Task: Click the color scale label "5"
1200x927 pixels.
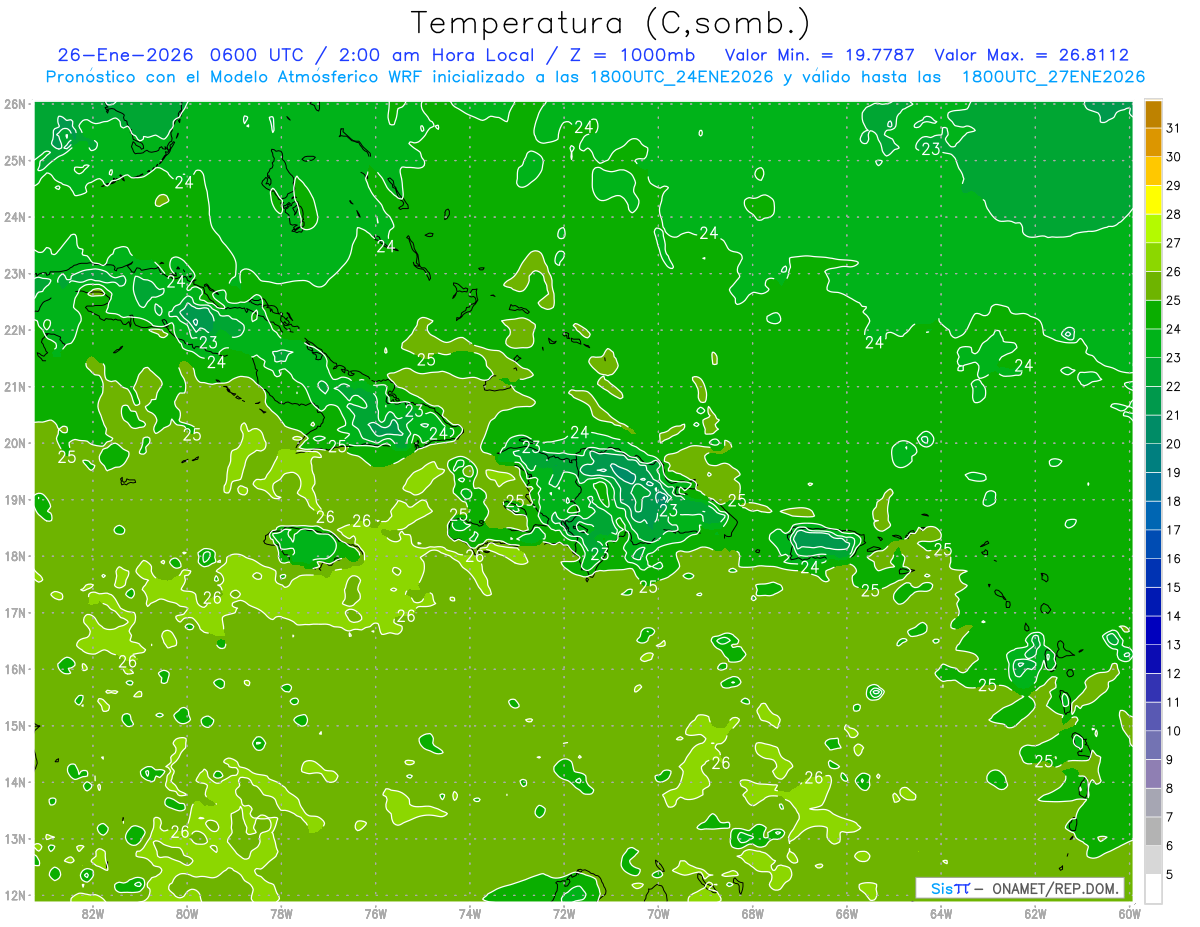Action: 1170,874
